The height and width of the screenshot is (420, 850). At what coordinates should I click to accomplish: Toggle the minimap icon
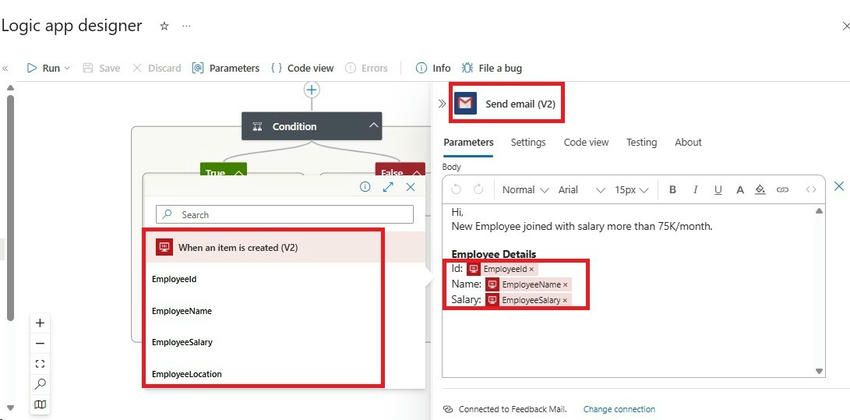[x=40, y=404]
